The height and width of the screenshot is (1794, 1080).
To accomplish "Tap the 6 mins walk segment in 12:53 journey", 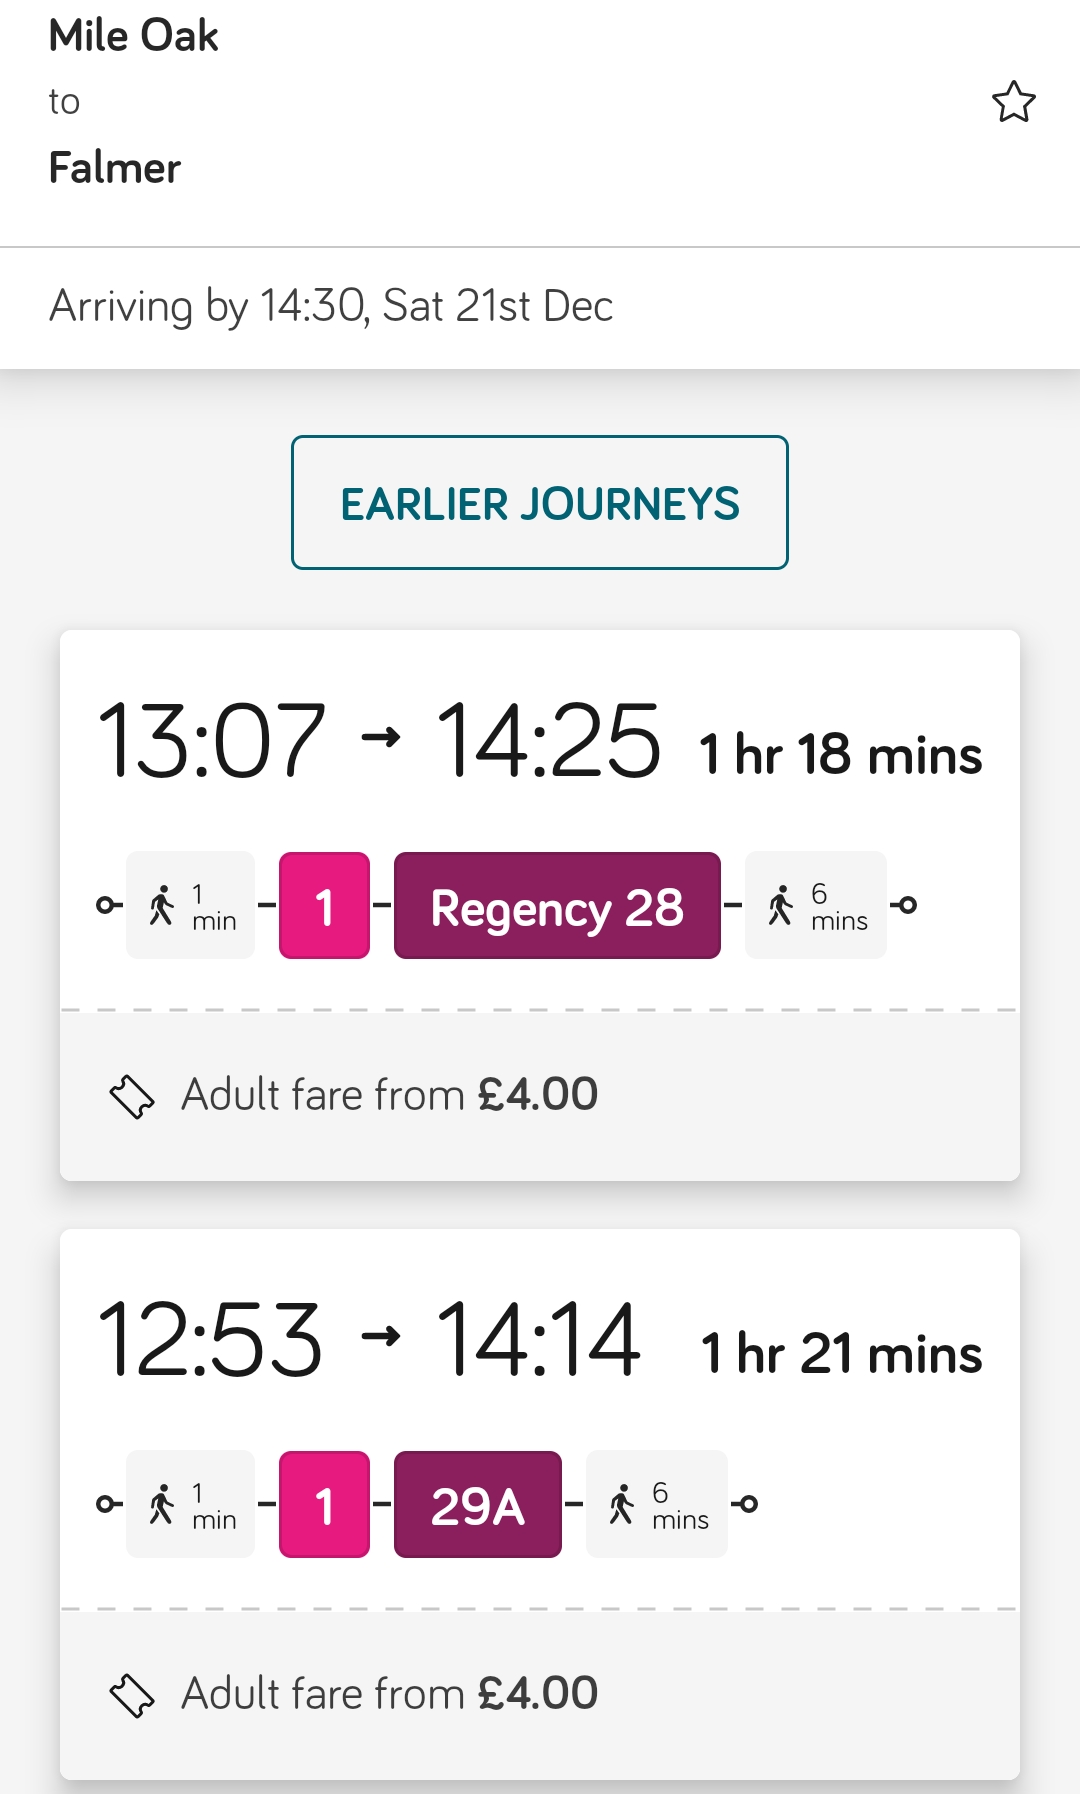I will [657, 1504].
